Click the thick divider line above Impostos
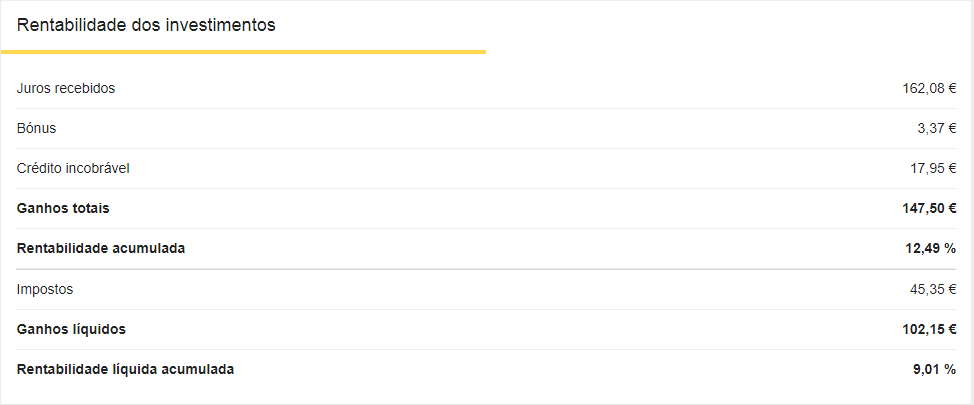The width and height of the screenshot is (974, 405). [487, 269]
